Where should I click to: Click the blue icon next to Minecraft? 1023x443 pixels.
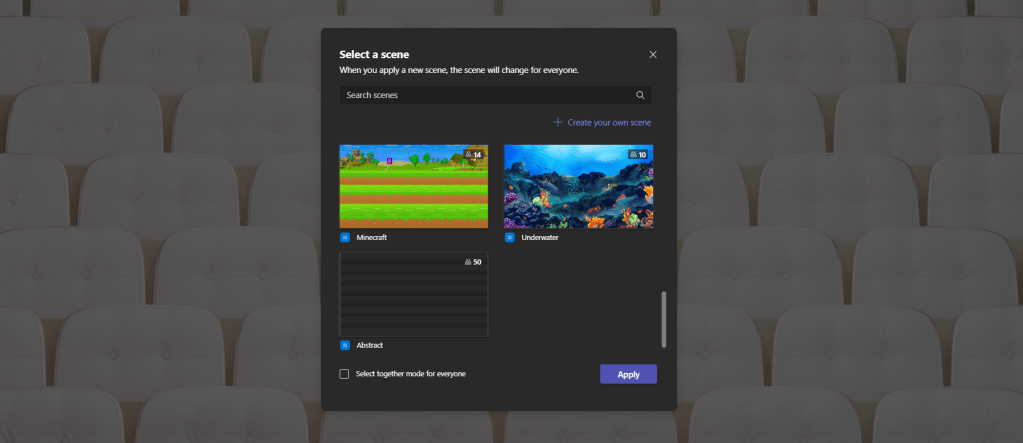(x=345, y=238)
